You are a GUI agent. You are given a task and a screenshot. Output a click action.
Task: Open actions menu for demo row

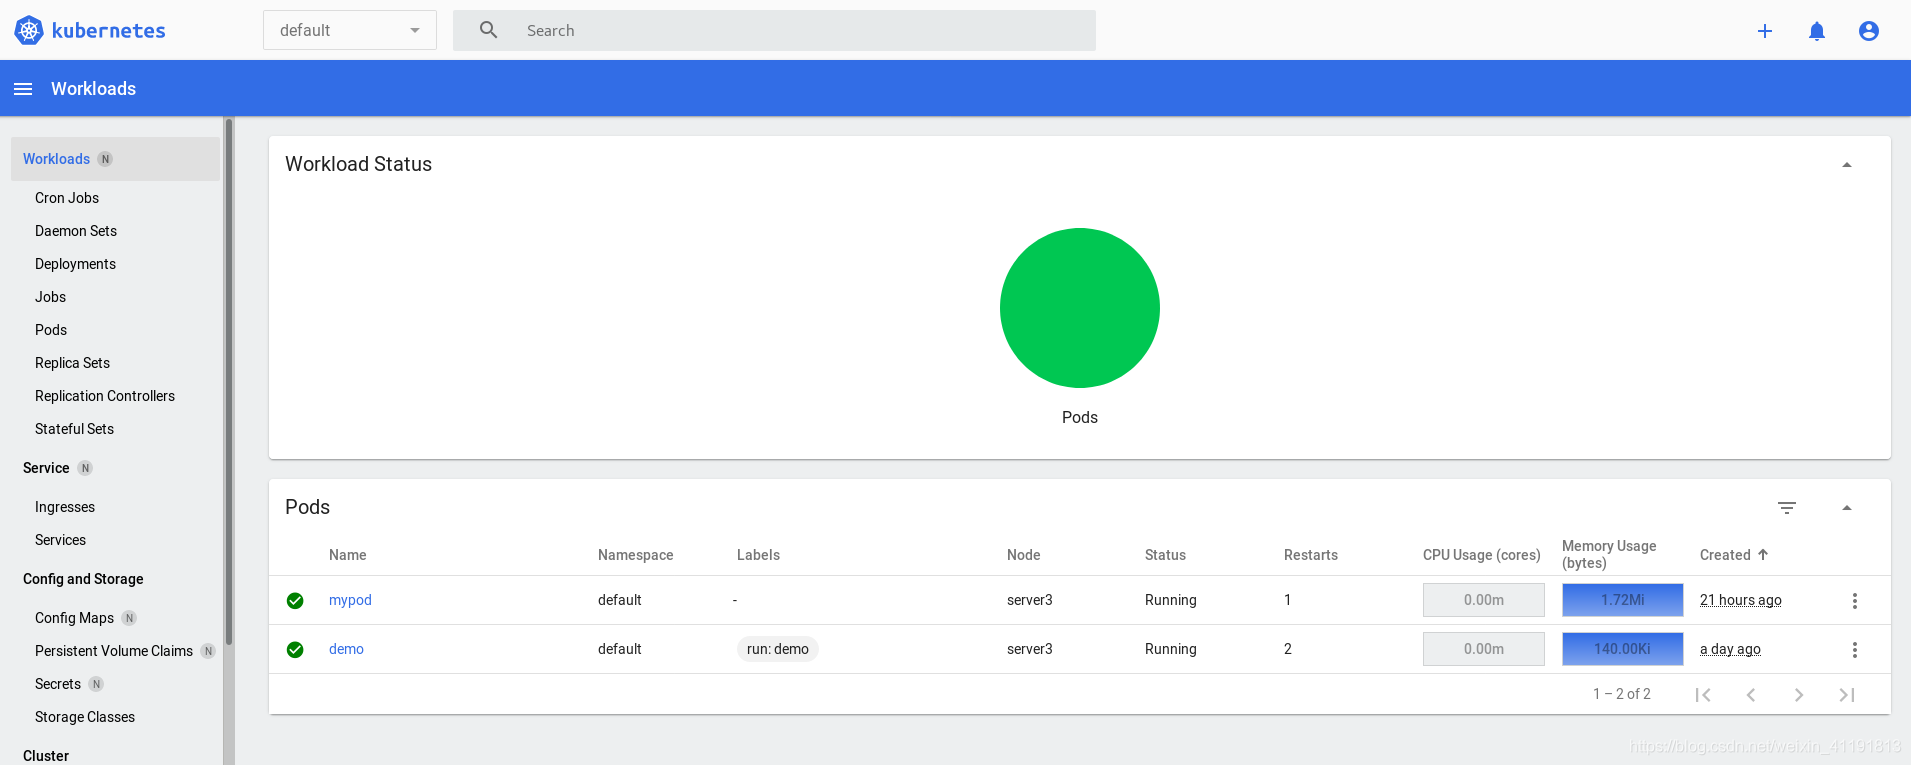pos(1855,650)
